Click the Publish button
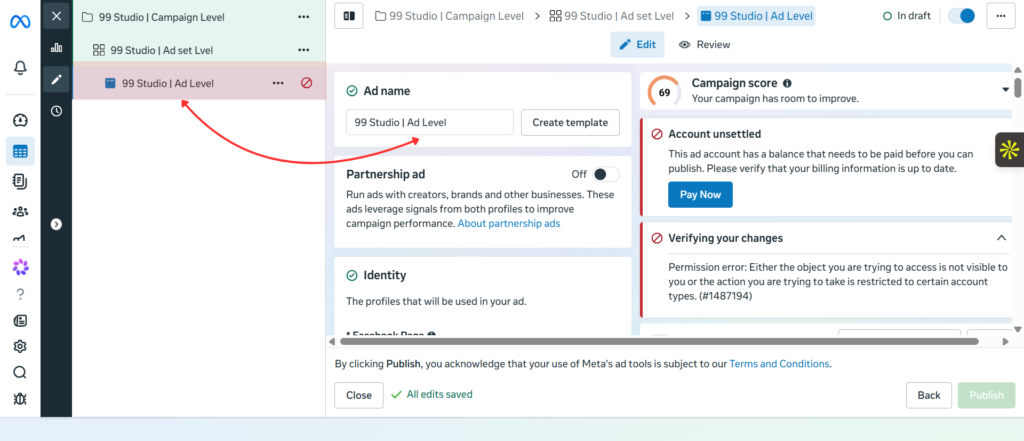The height and width of the screenshot is (441, 1024). (986, 395)
